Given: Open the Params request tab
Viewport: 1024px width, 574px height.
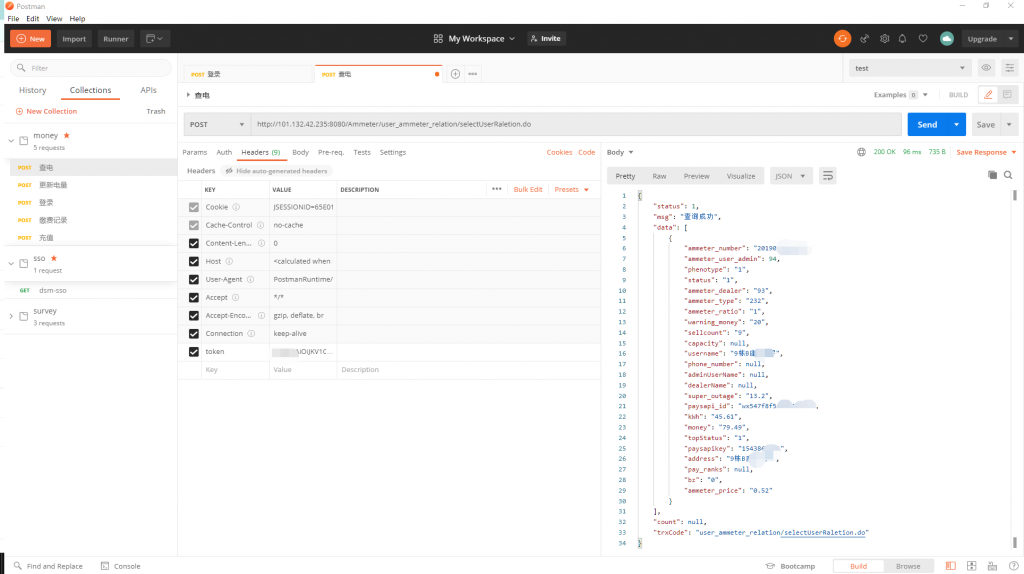Looking at the screenshot, I should point(194,153).
